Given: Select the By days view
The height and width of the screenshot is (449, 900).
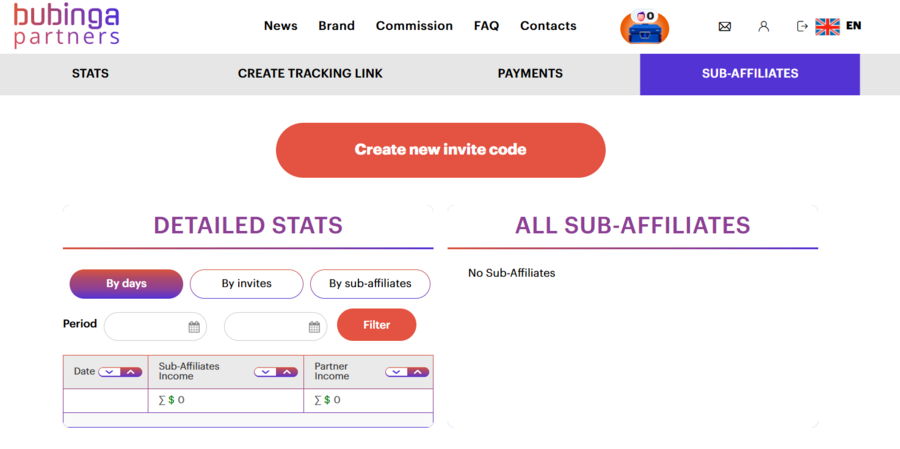Looking at the screenshot, I should pyautogui.click(x=126, y=284).
